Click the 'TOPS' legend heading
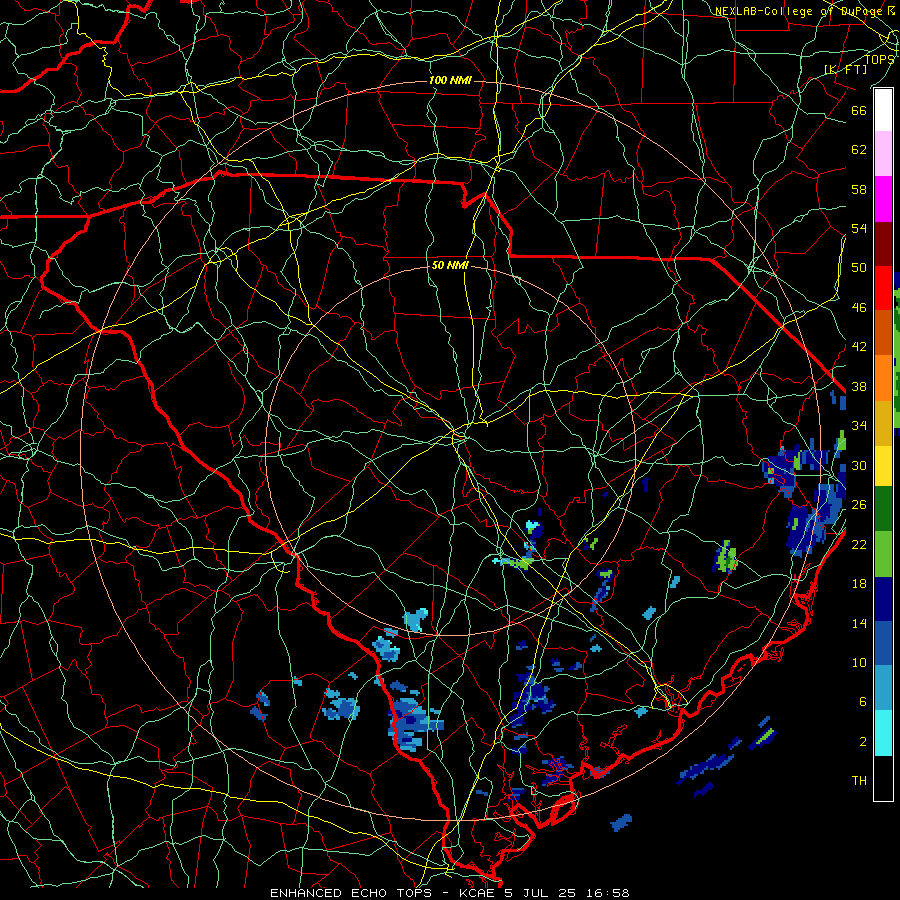 pyautogui.click(x=879, y=59)
